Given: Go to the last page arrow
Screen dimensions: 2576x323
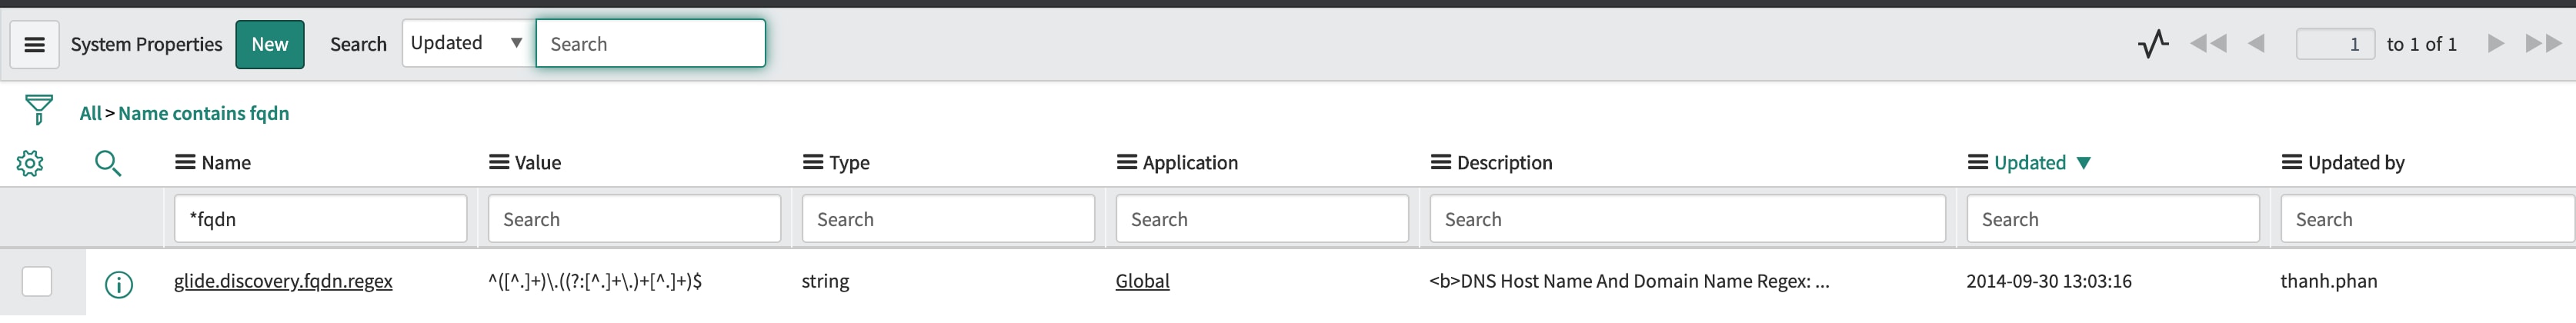Looking at the screenshot, I should click(x=2543, y=44).
